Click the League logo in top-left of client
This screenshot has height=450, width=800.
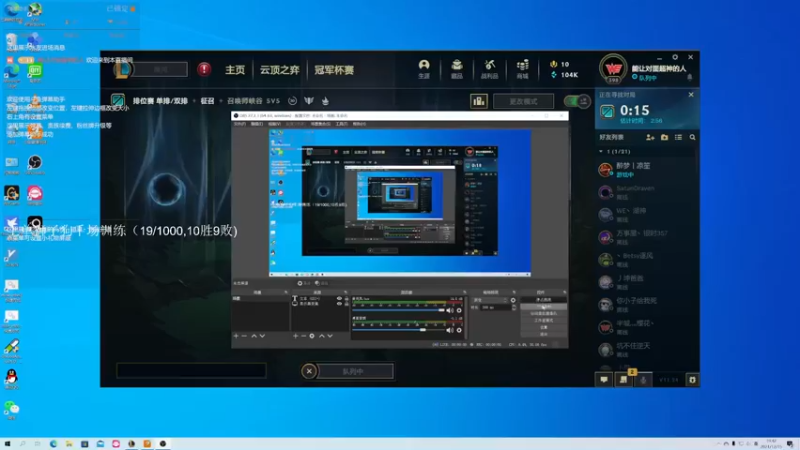122,69
